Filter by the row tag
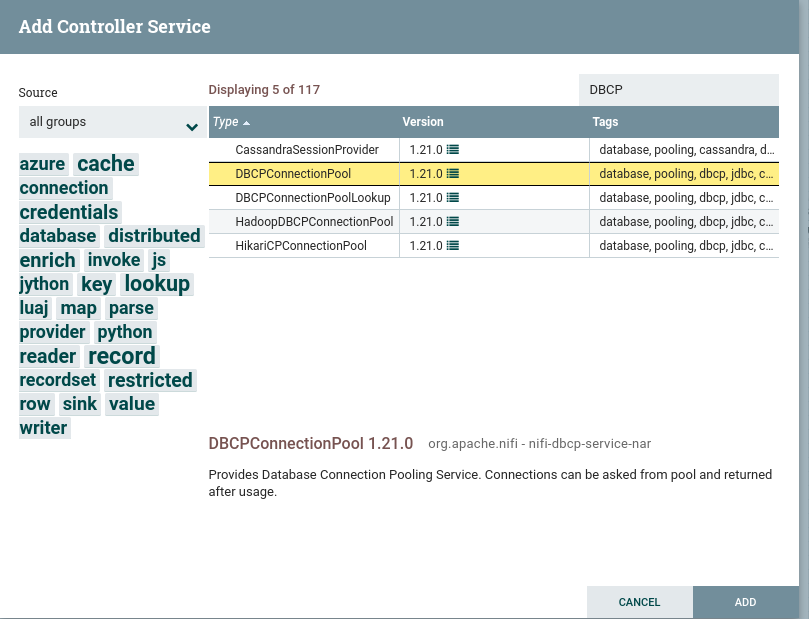This screenshot has width=809, height=619. [35, 404]
